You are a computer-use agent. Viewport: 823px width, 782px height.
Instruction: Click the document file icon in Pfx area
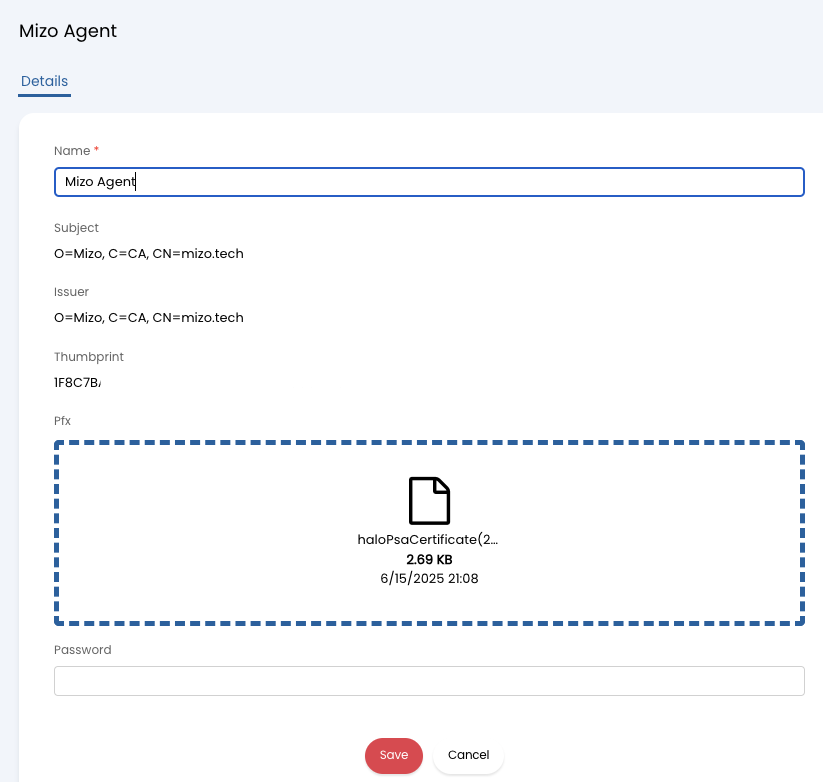pyautogui.click(x=429, y=501)
